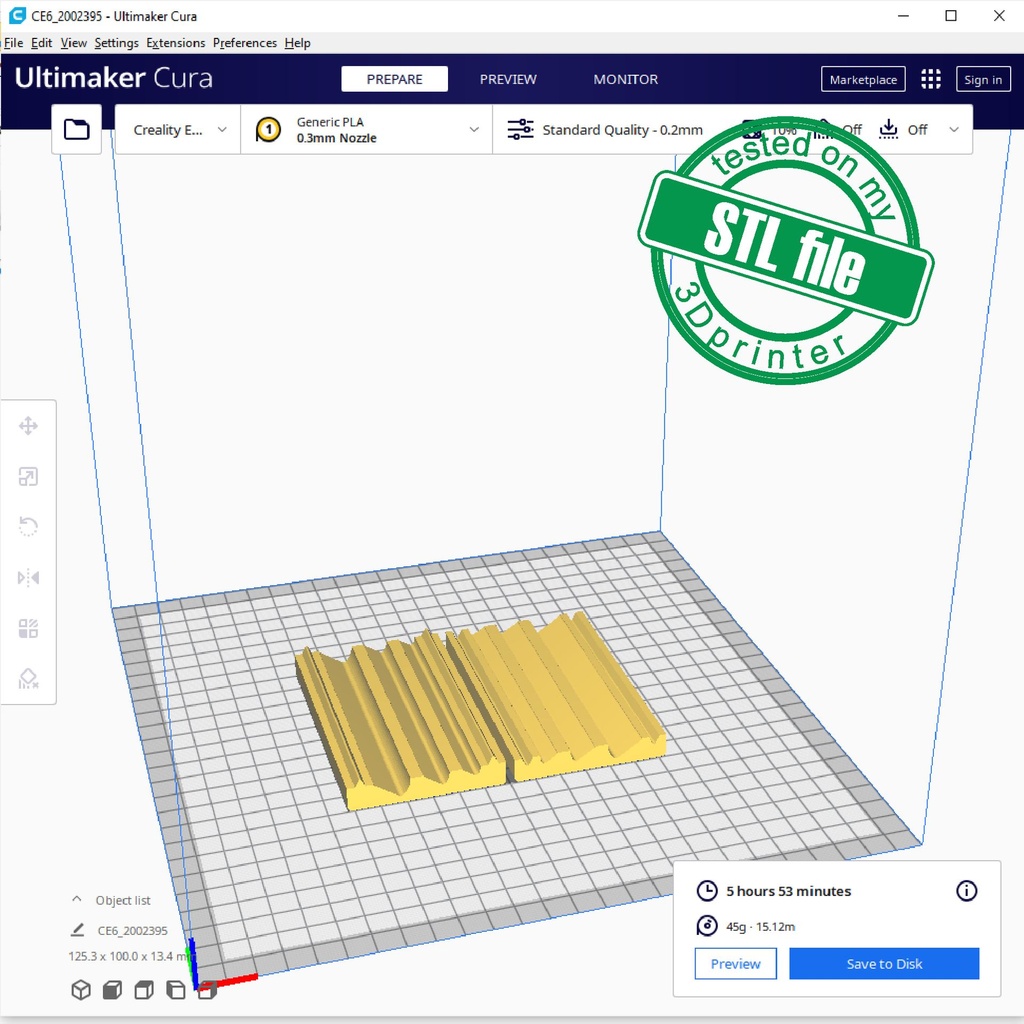The width and height of the screenshot is (1024, 1024).
Task: Expand Generic PLA material dropdown
Action: coord(366,130)
